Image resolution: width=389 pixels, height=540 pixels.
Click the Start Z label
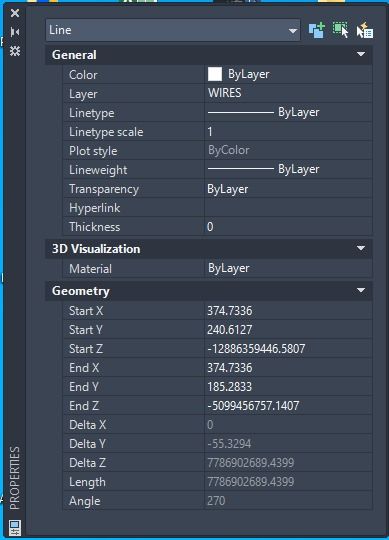(x=86, y=349)
